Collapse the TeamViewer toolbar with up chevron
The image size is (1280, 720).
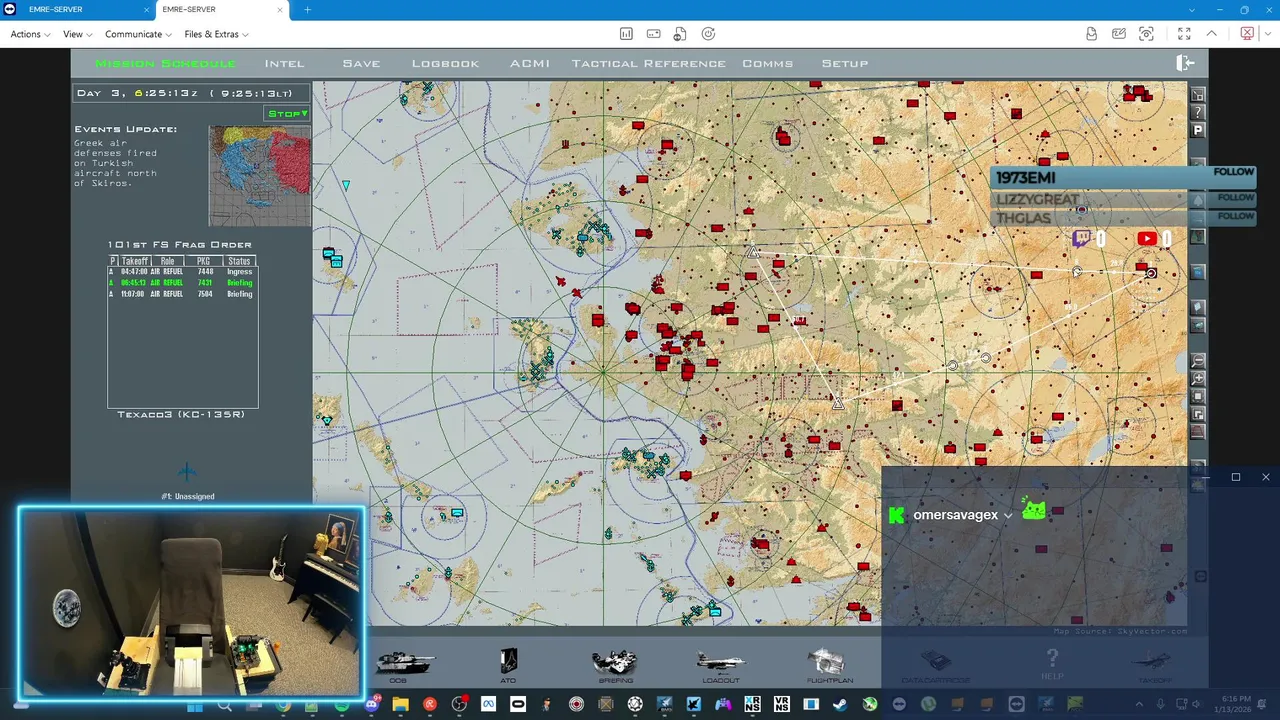coord(1212,33)
